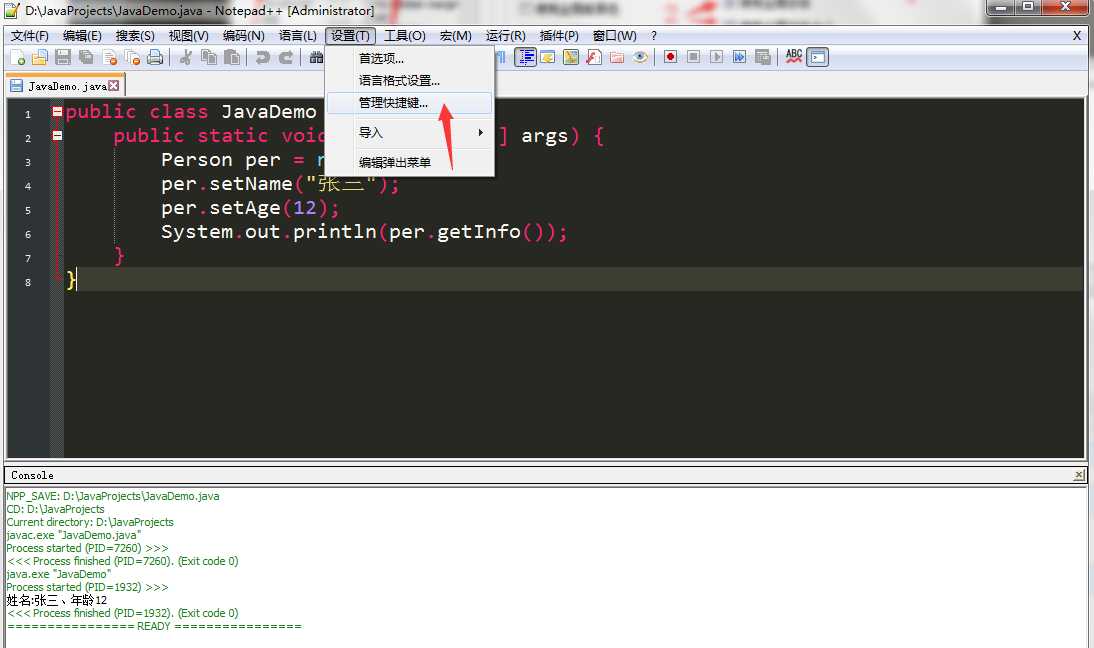The height and width of the screenshot is (648, 1094).
Task: Click the Run macro multiple times icon
Action: coord(740,57)
